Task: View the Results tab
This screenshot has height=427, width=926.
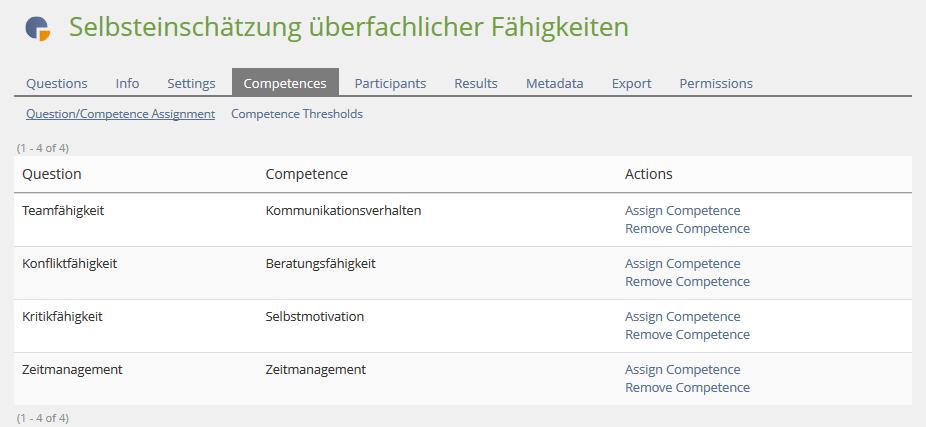Action: click(476, 83)
